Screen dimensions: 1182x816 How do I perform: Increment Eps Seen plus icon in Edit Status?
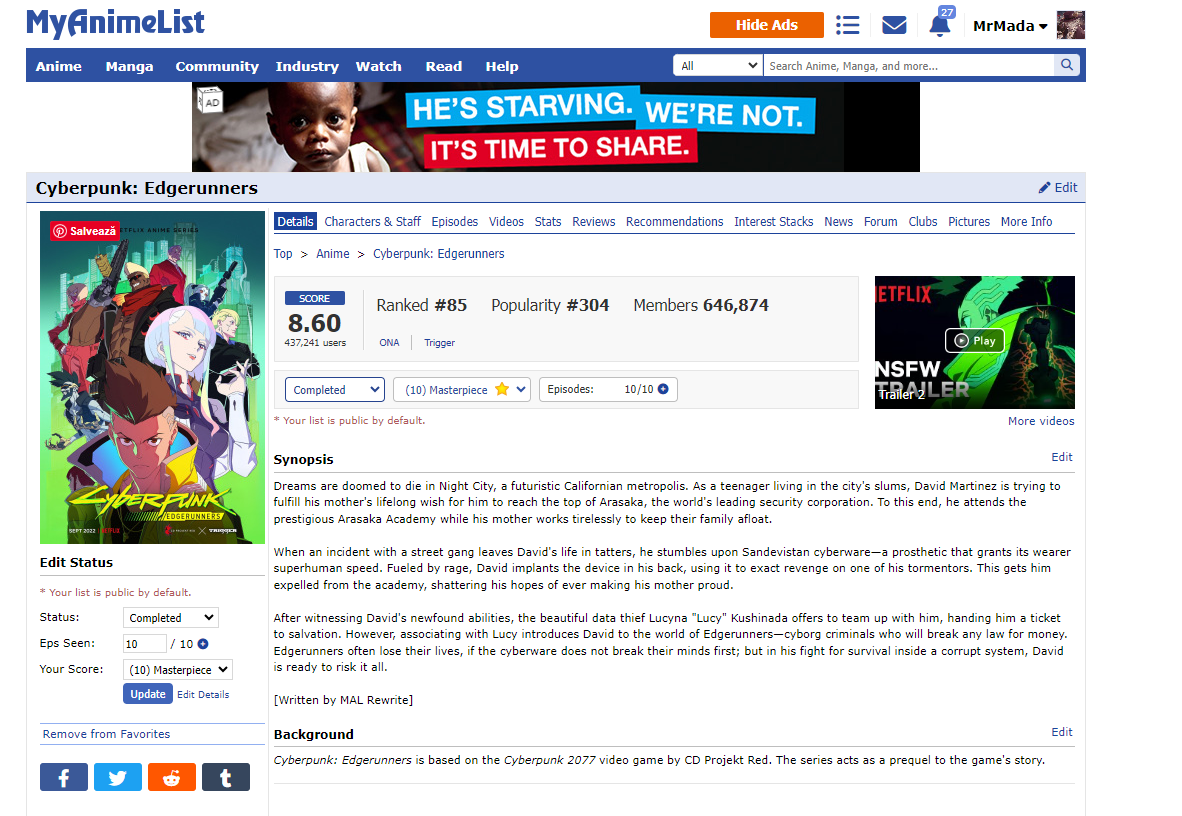203,644
